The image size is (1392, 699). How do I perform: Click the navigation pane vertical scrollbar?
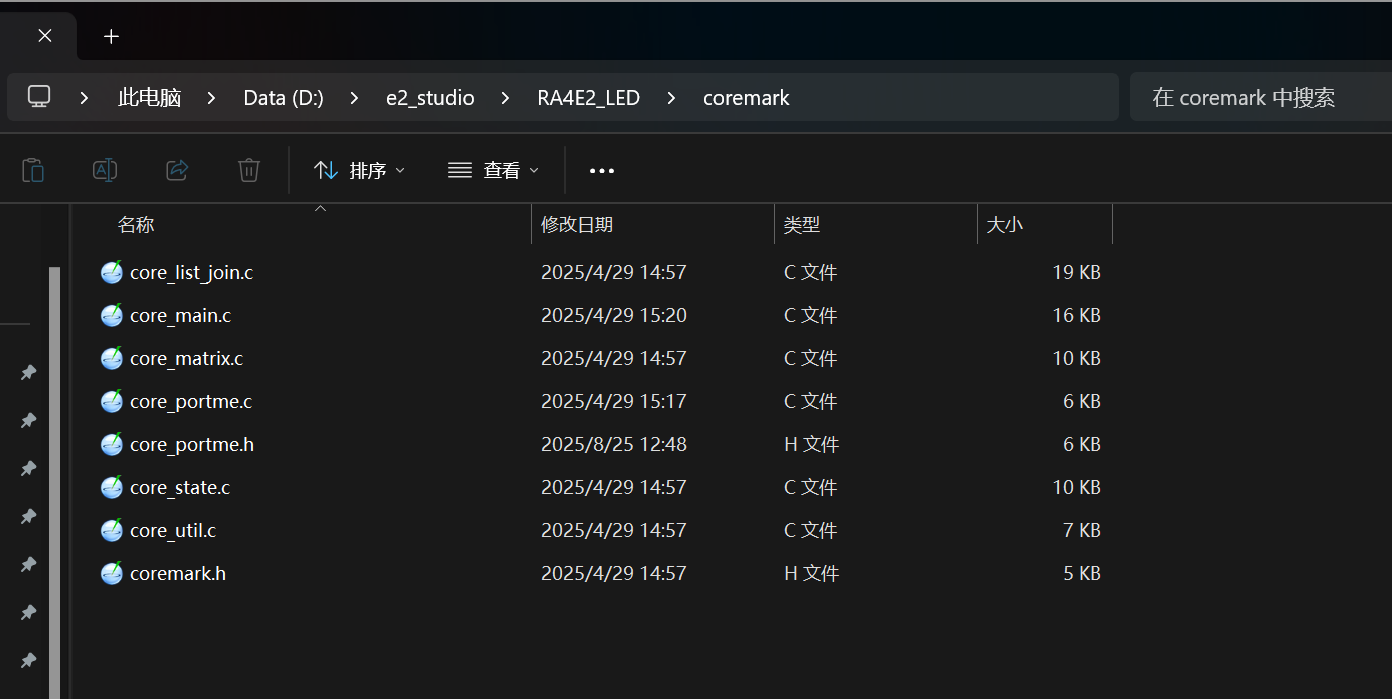click(x=55, y=483)
